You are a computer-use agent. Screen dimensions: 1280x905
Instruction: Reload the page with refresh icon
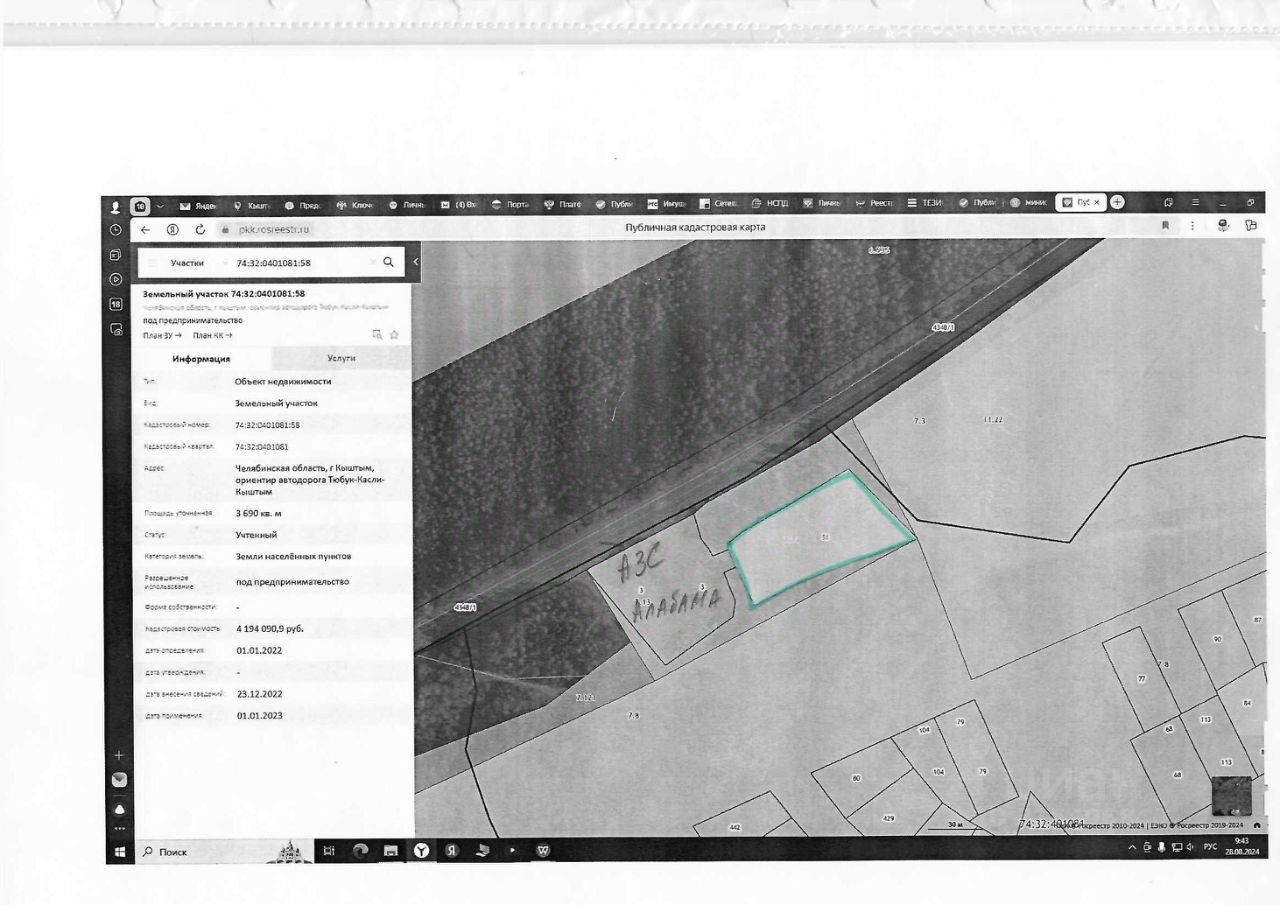point(200,229)
